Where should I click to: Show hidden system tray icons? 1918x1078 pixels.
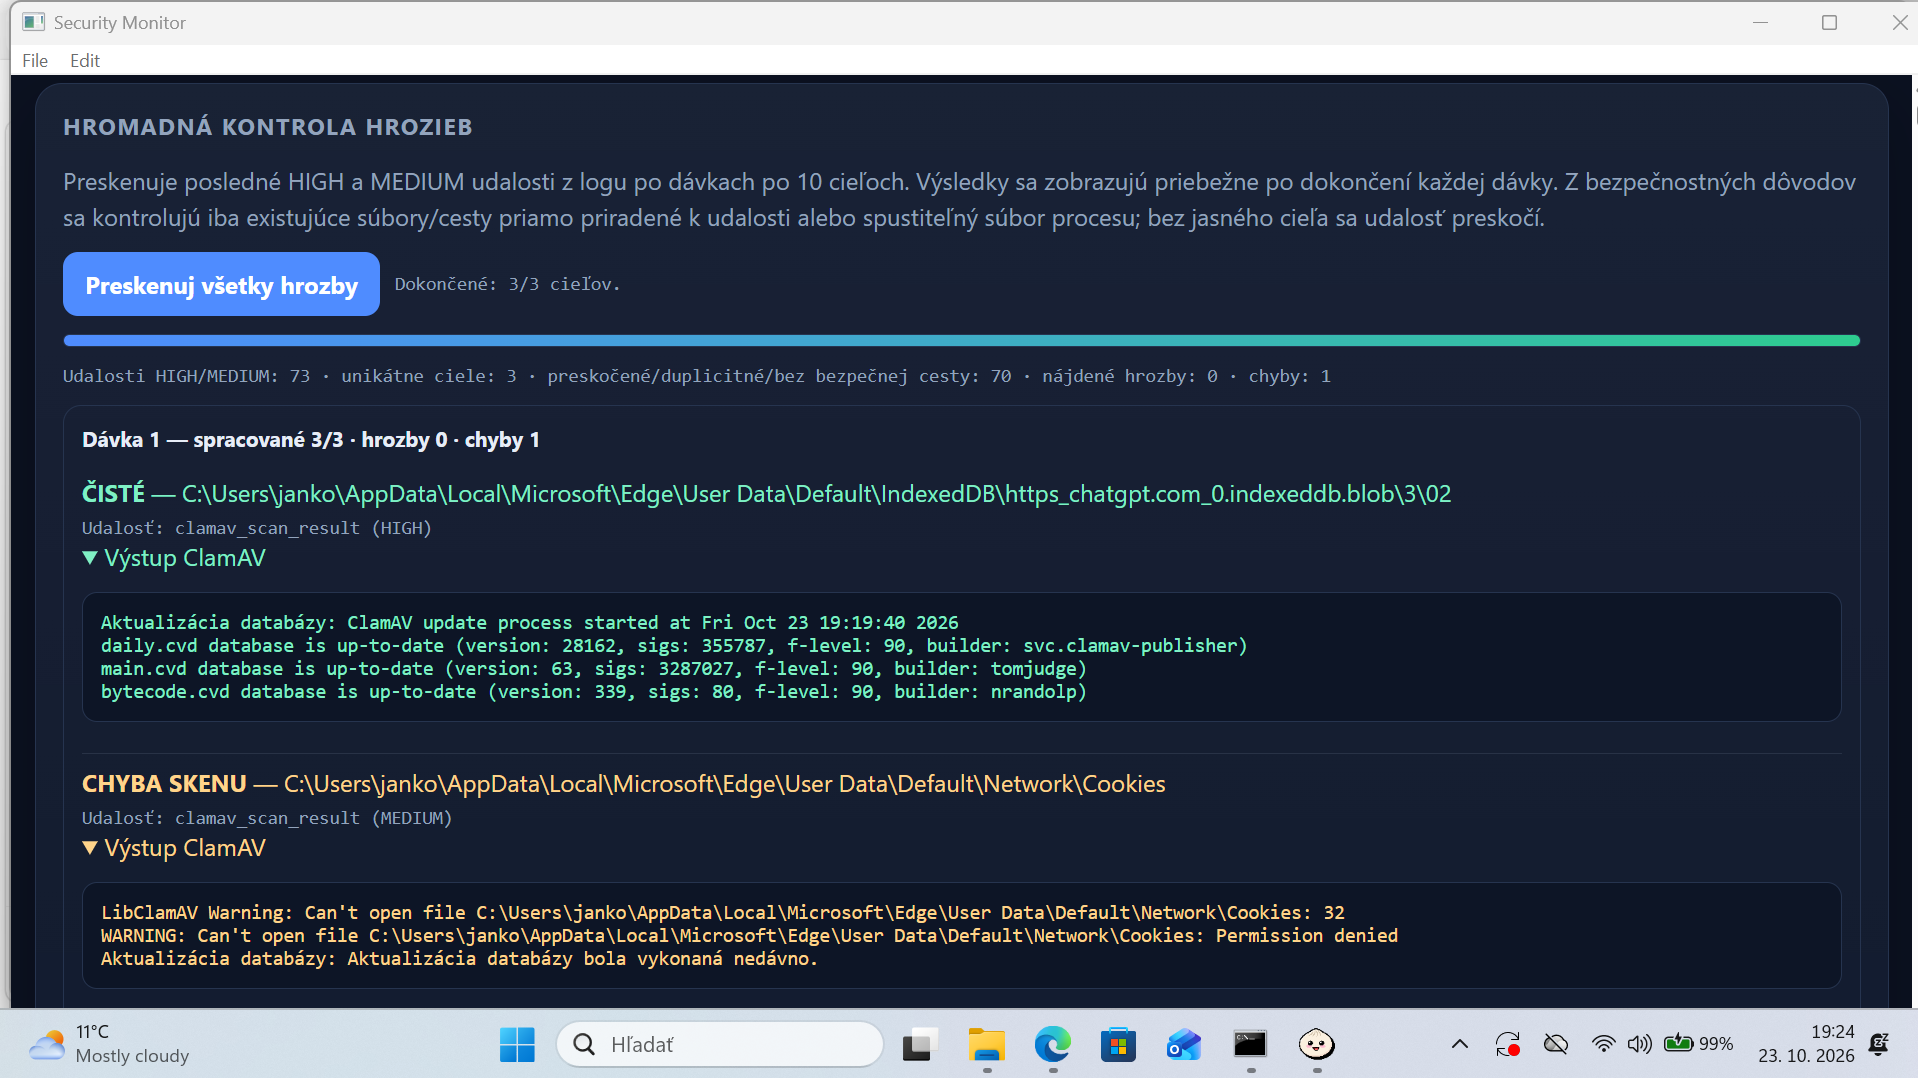pyautogui.click(x=1460, y=1045)
